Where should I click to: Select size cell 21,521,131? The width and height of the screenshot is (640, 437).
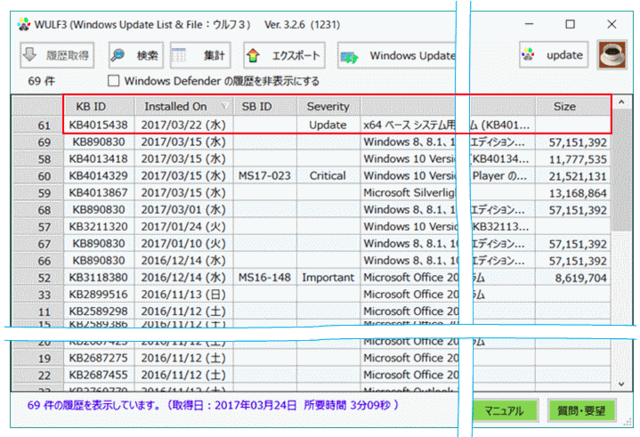pos(573,176)
